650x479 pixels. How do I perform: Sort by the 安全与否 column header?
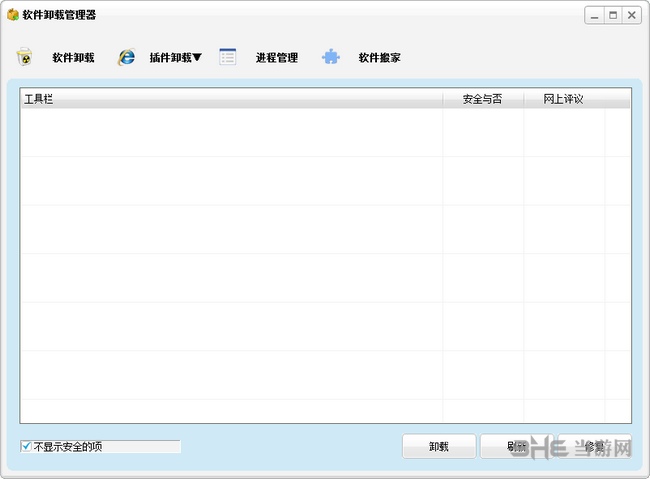click(483, 99)
